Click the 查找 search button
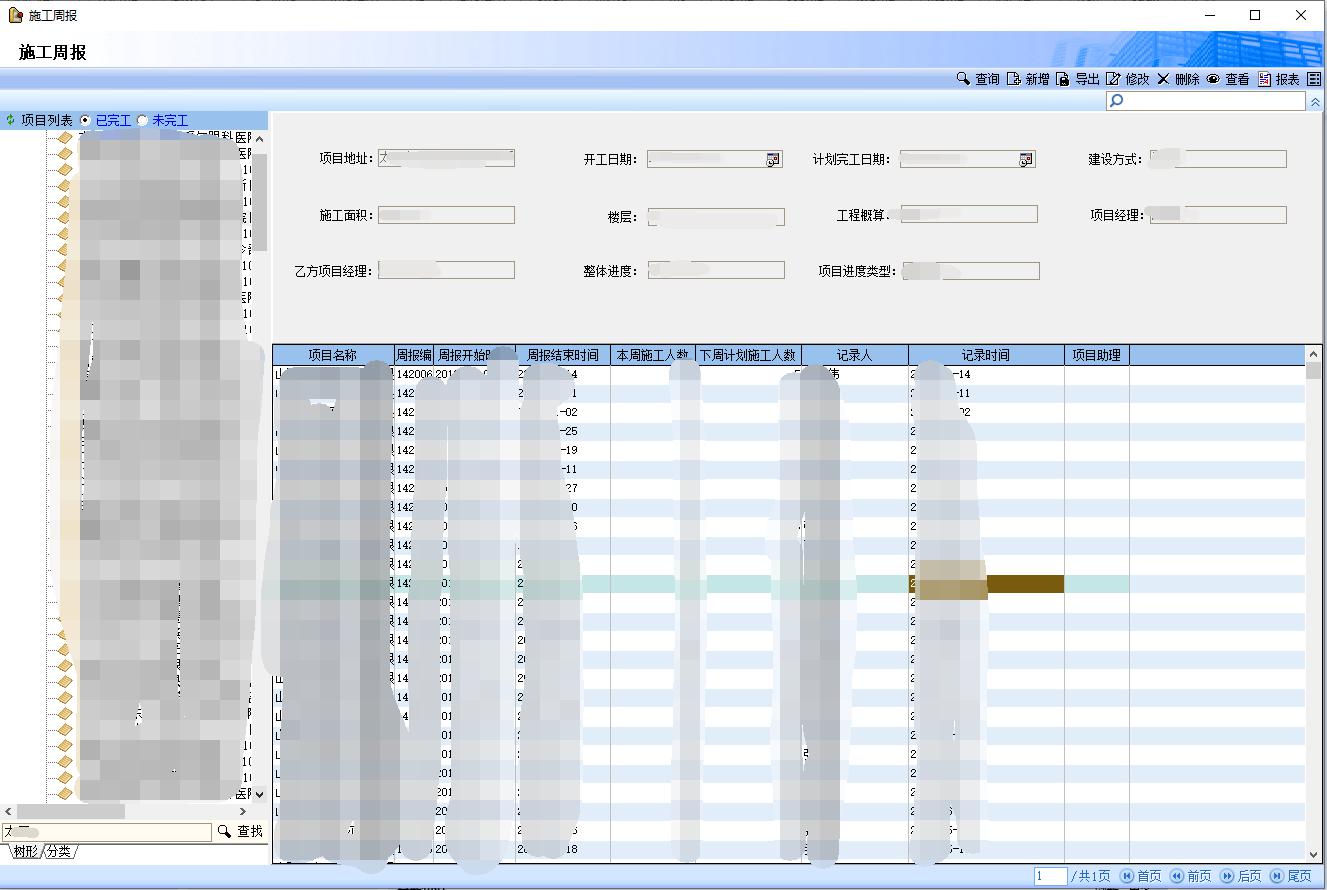1327x890 pixels. [x=240, y=831]
